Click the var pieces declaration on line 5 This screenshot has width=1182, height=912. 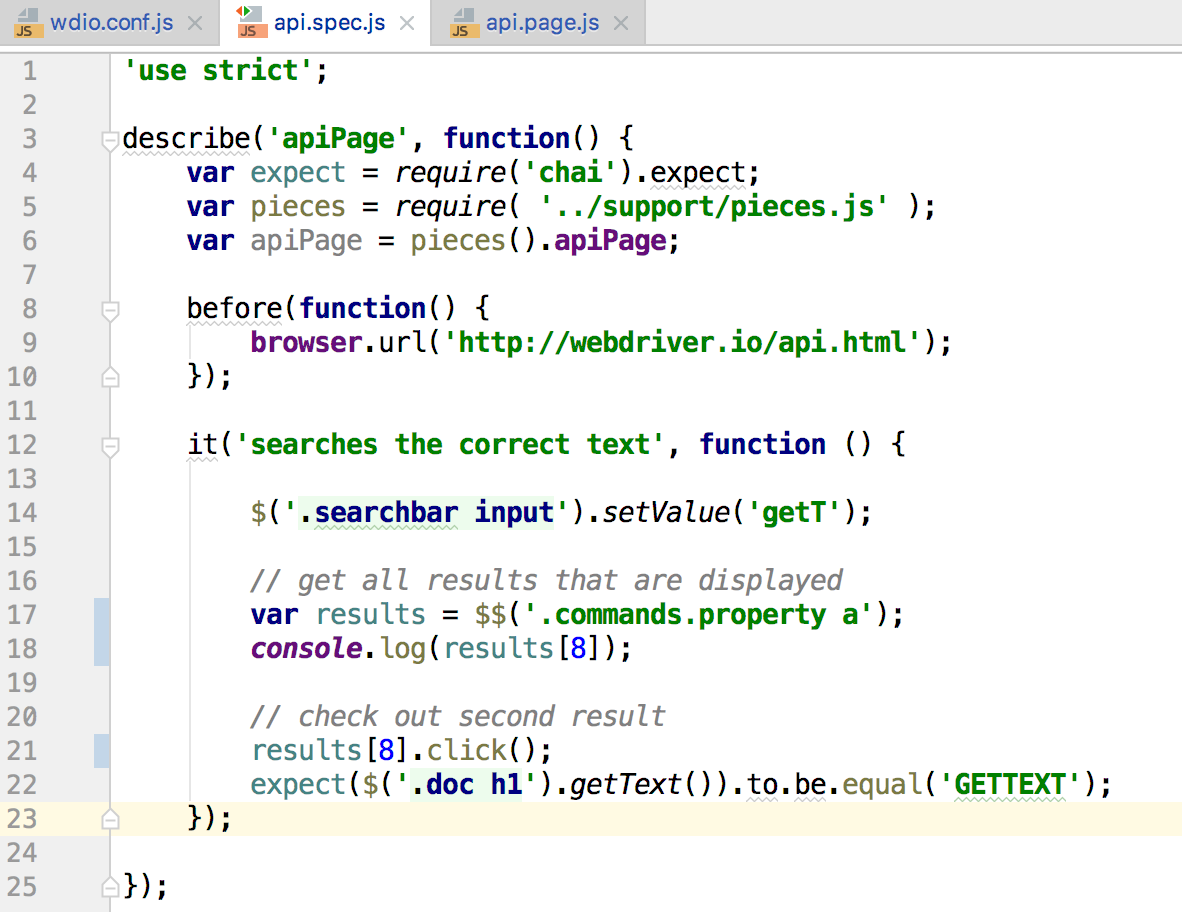pos(266,207)
